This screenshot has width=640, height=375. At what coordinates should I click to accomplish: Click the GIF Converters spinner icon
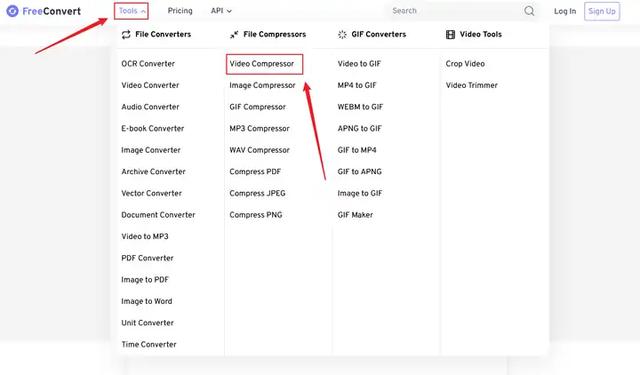[342, 35]
